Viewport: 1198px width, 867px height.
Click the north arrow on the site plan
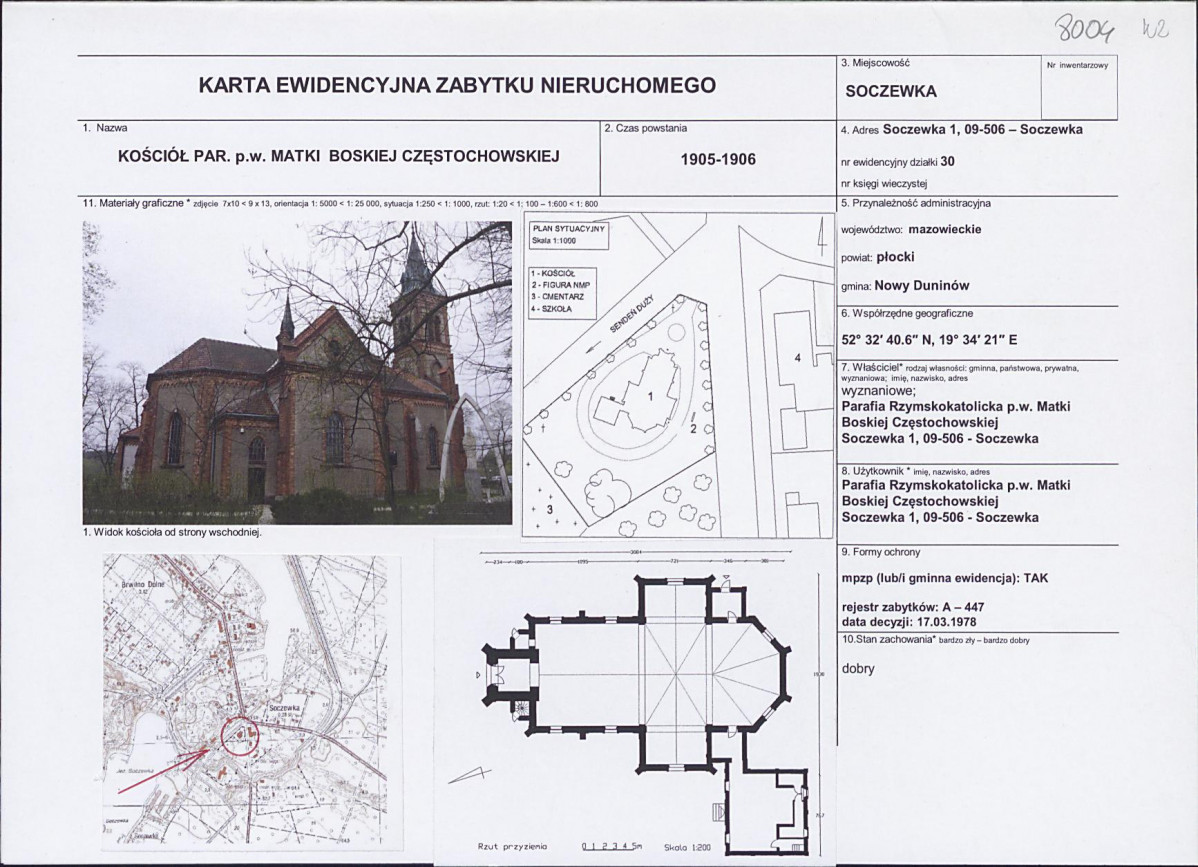pyautogui.click(x=822, y=238)
